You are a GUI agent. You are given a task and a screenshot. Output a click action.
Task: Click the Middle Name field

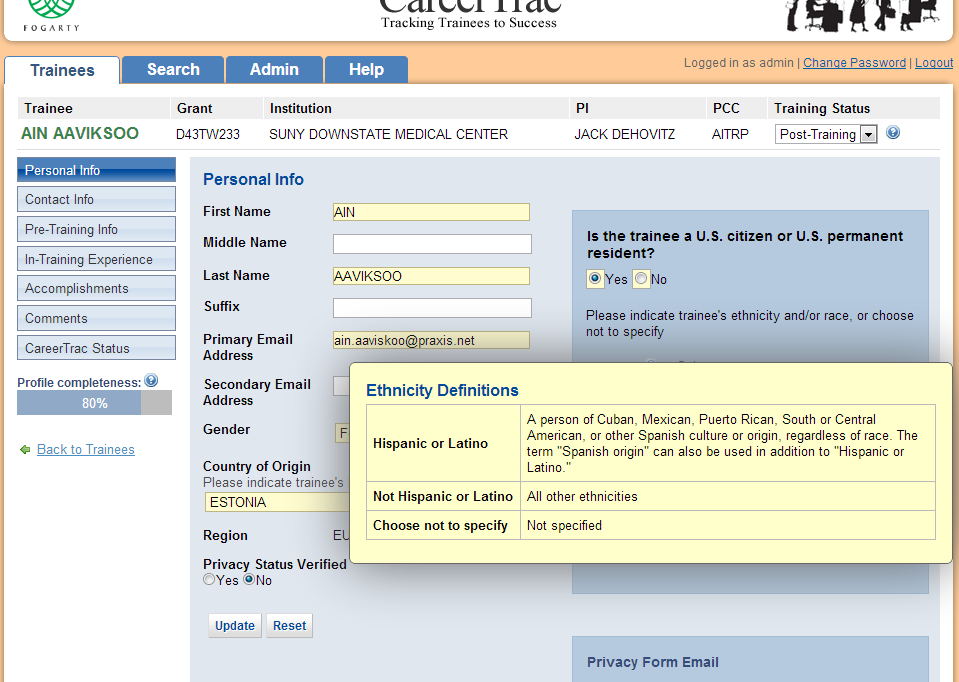(432, 243)
